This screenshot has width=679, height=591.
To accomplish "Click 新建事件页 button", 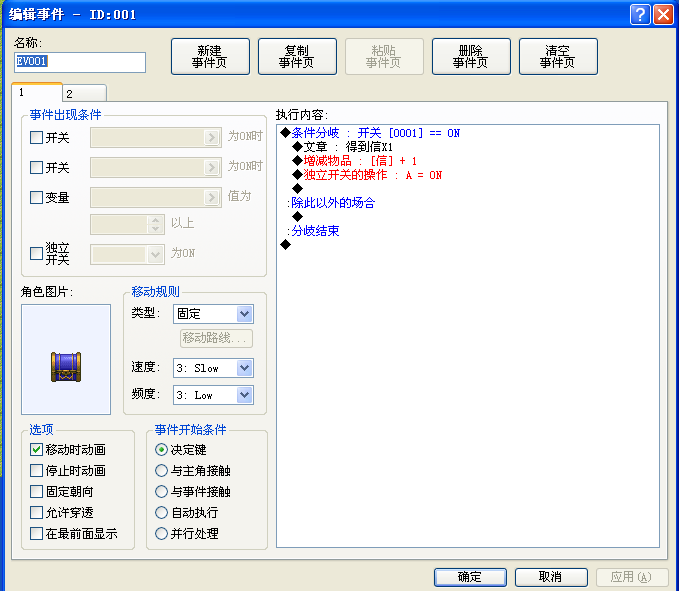I will 210,56.
